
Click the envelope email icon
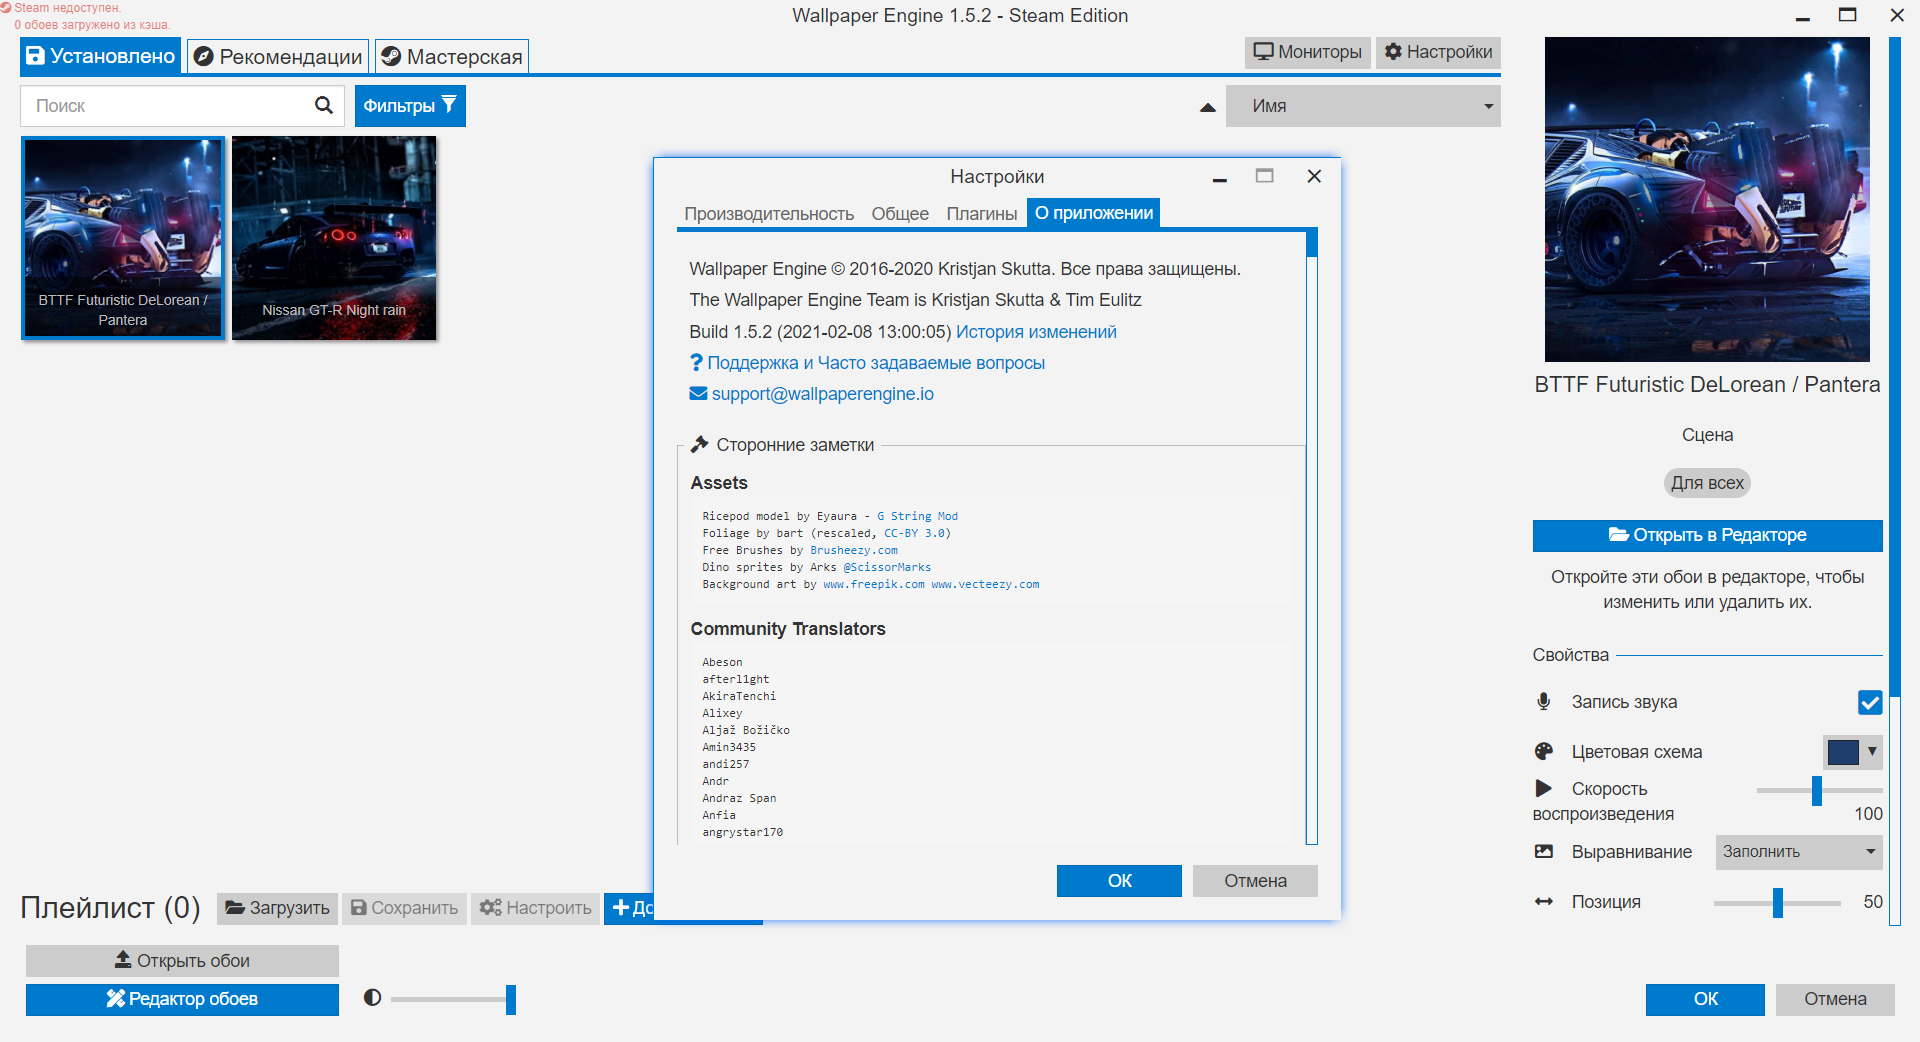pyautogui.click(x=698, y=393)
